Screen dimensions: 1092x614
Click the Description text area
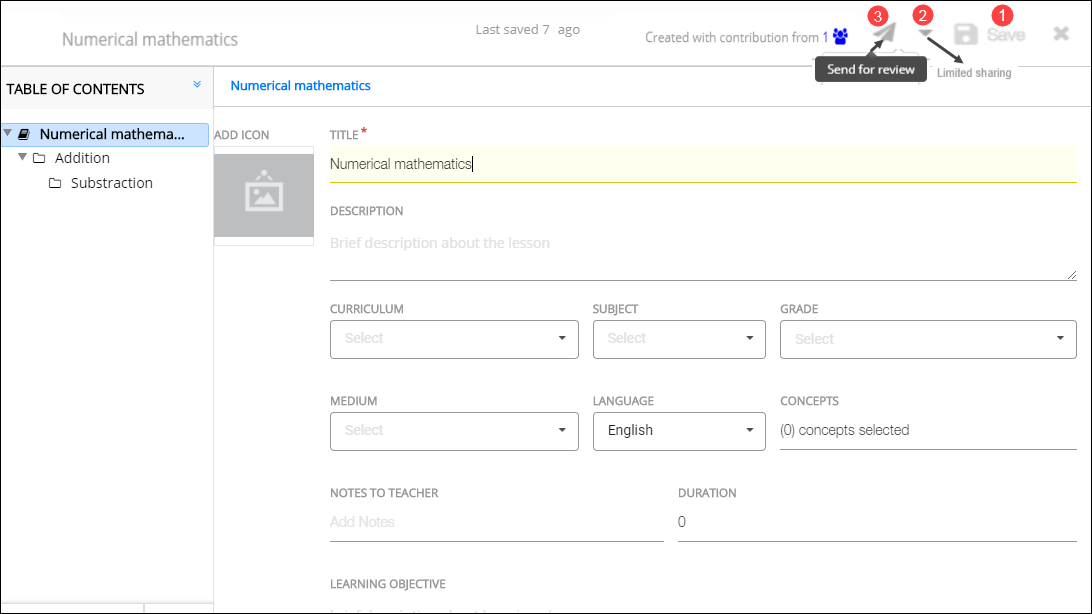(x=702, y=256)
